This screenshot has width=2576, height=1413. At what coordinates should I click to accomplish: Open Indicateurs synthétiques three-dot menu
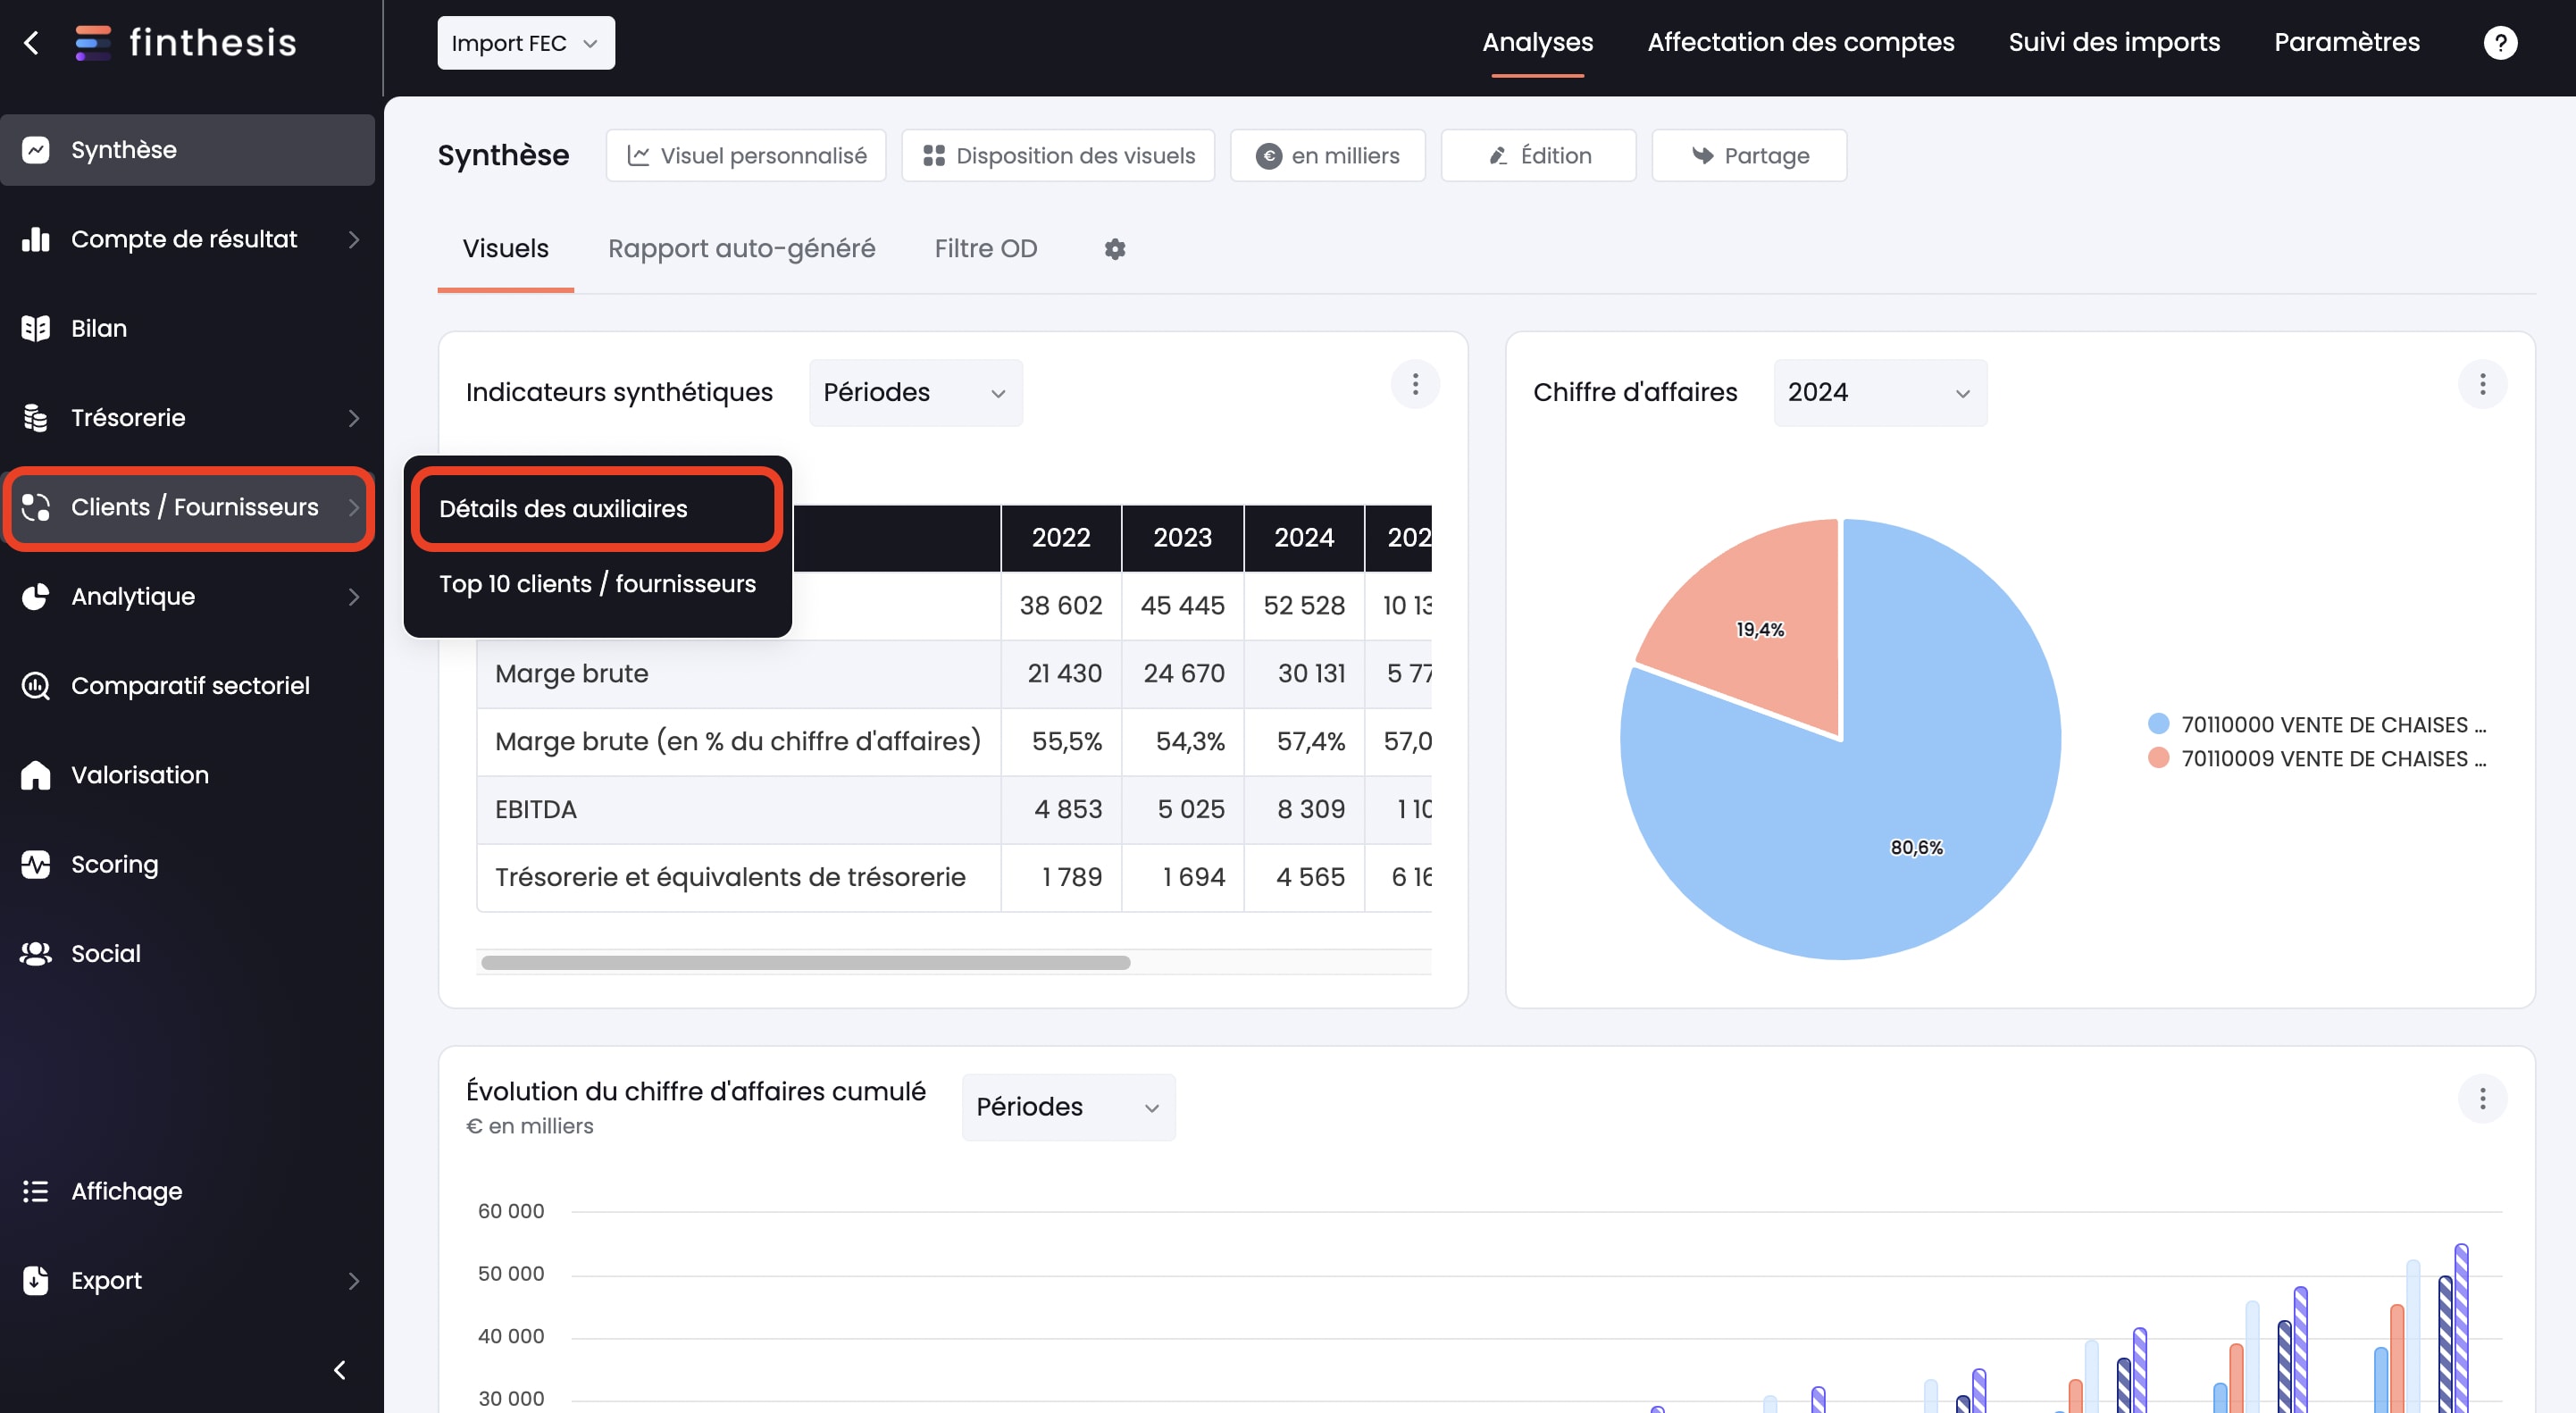coord(1415,385)
